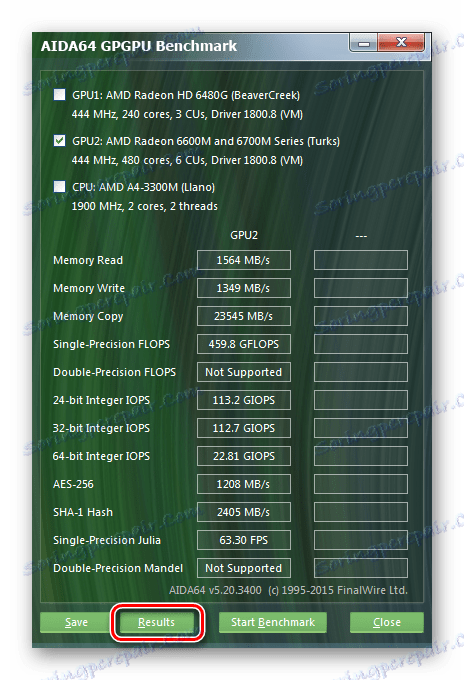Enable CPU AMD A4-3300M checkbox

point(59,187)
